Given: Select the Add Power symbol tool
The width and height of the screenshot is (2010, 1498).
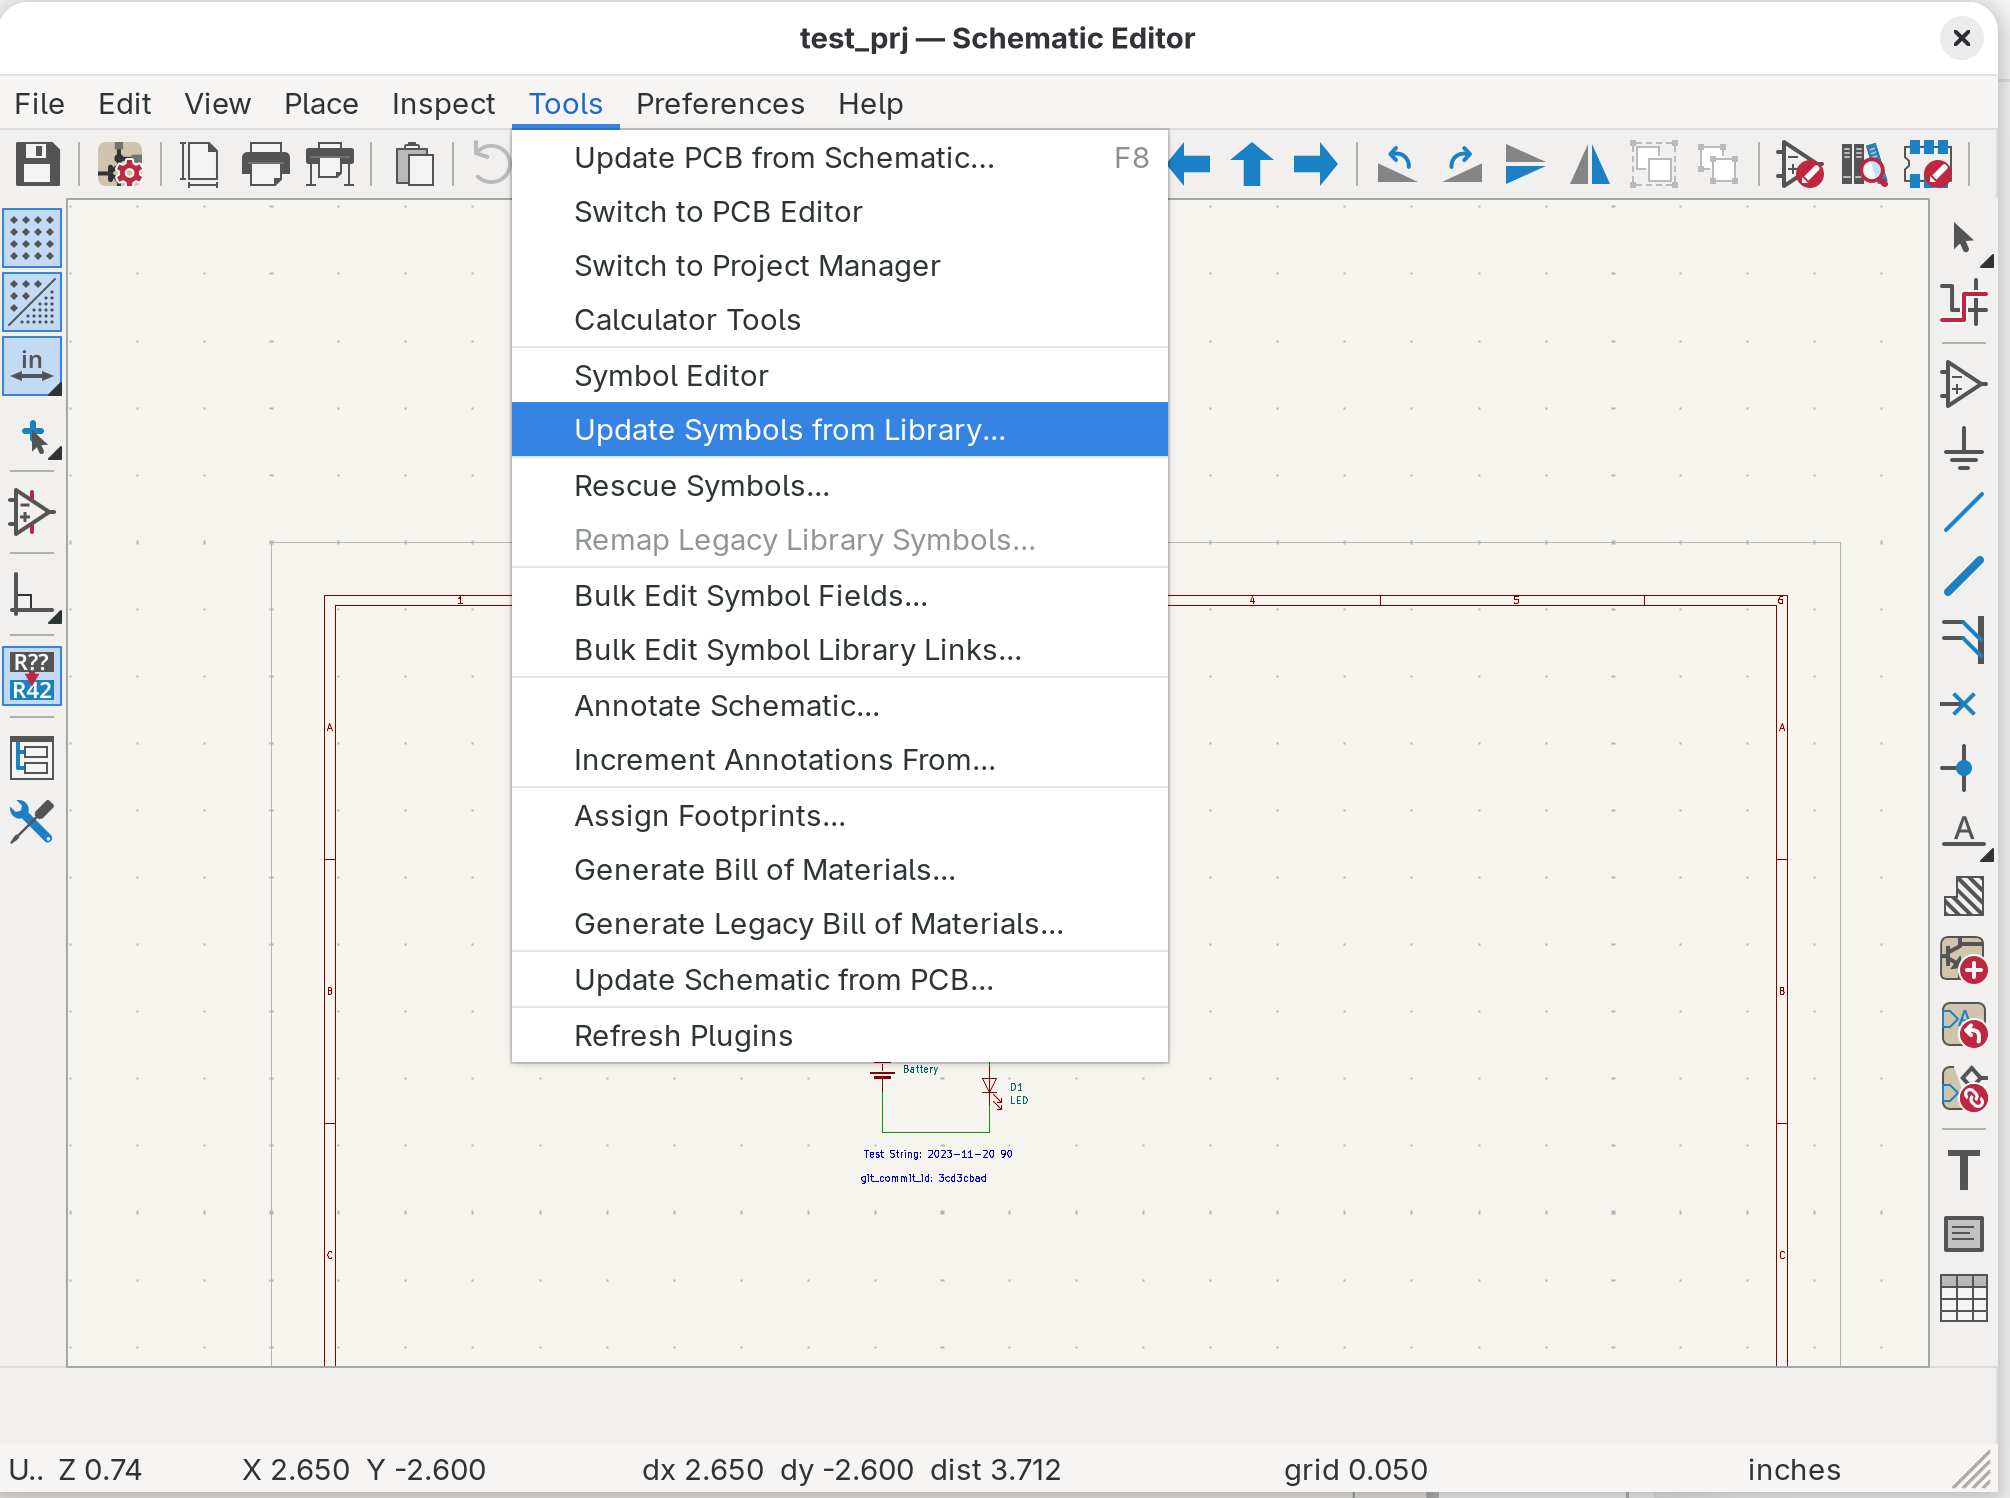Looking at the screenshot, I should point(1963,449).
